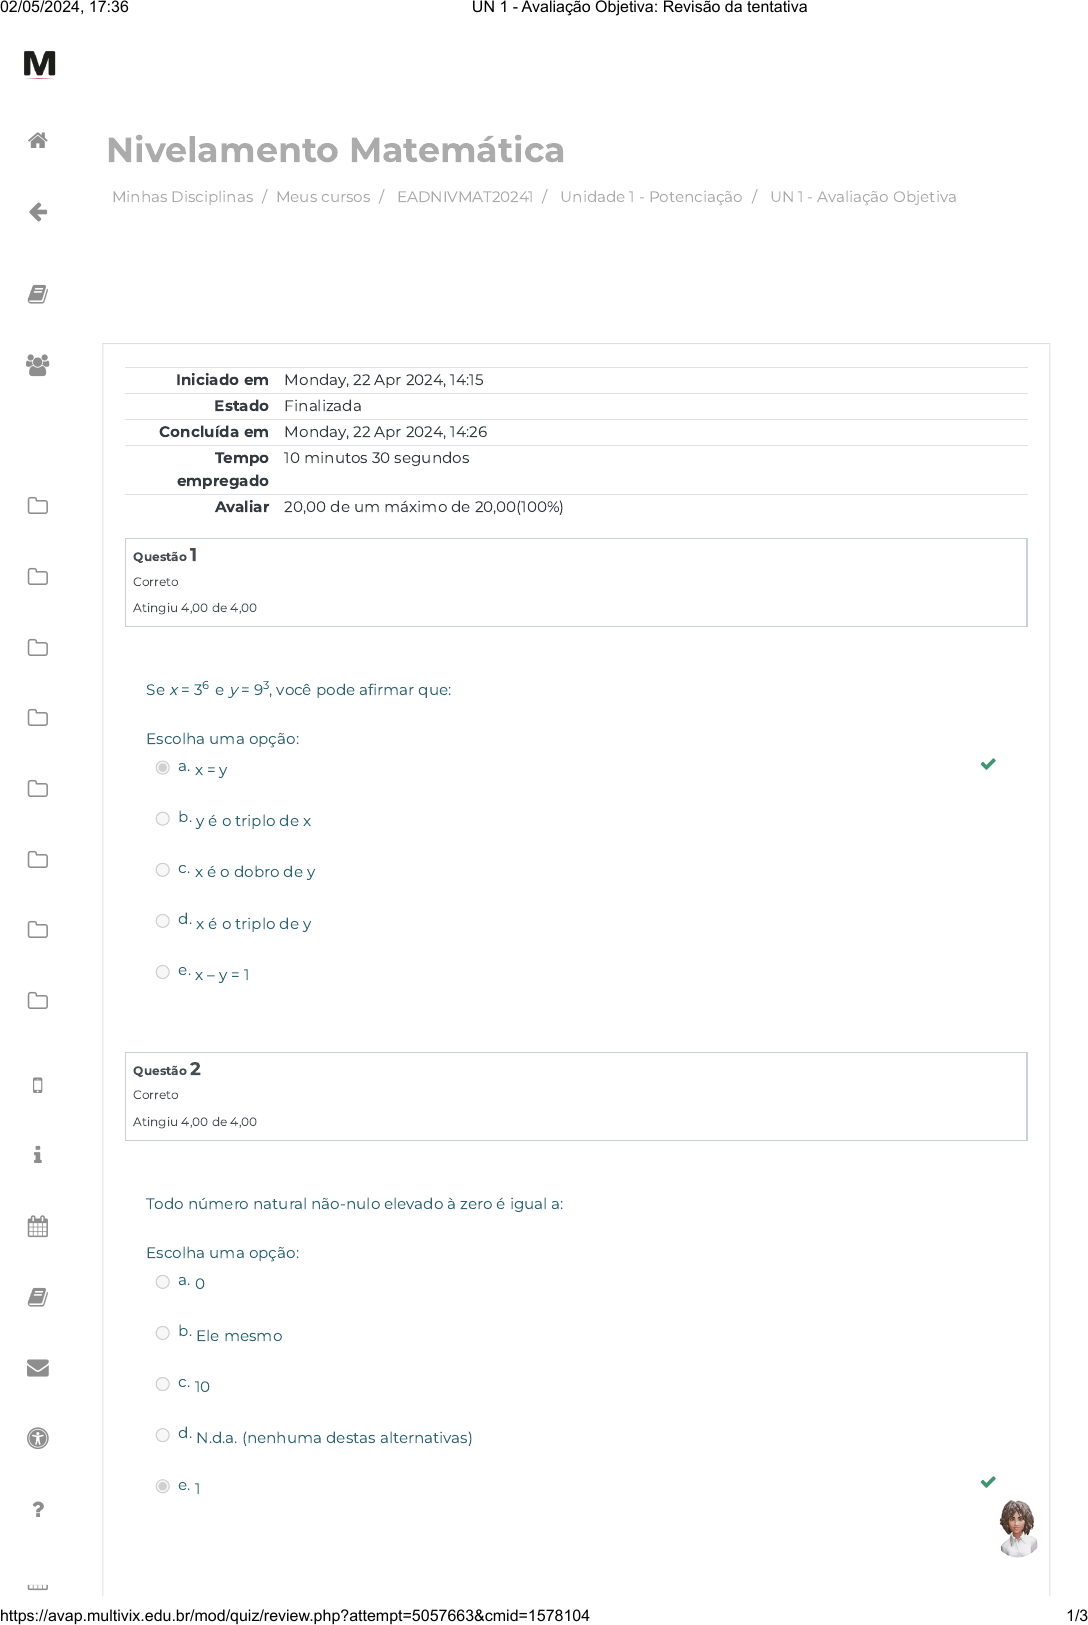The height and width of the screenshot is (1625, 1088).
Task: Open the users group sidebar icon
Action: tap(38, 365)
